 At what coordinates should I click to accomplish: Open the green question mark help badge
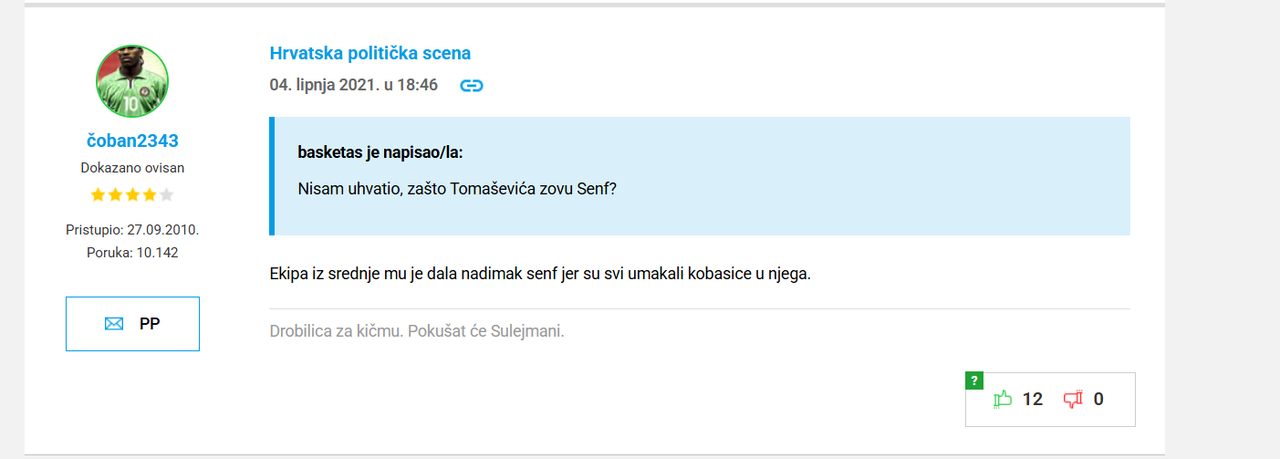click(974, 381)
